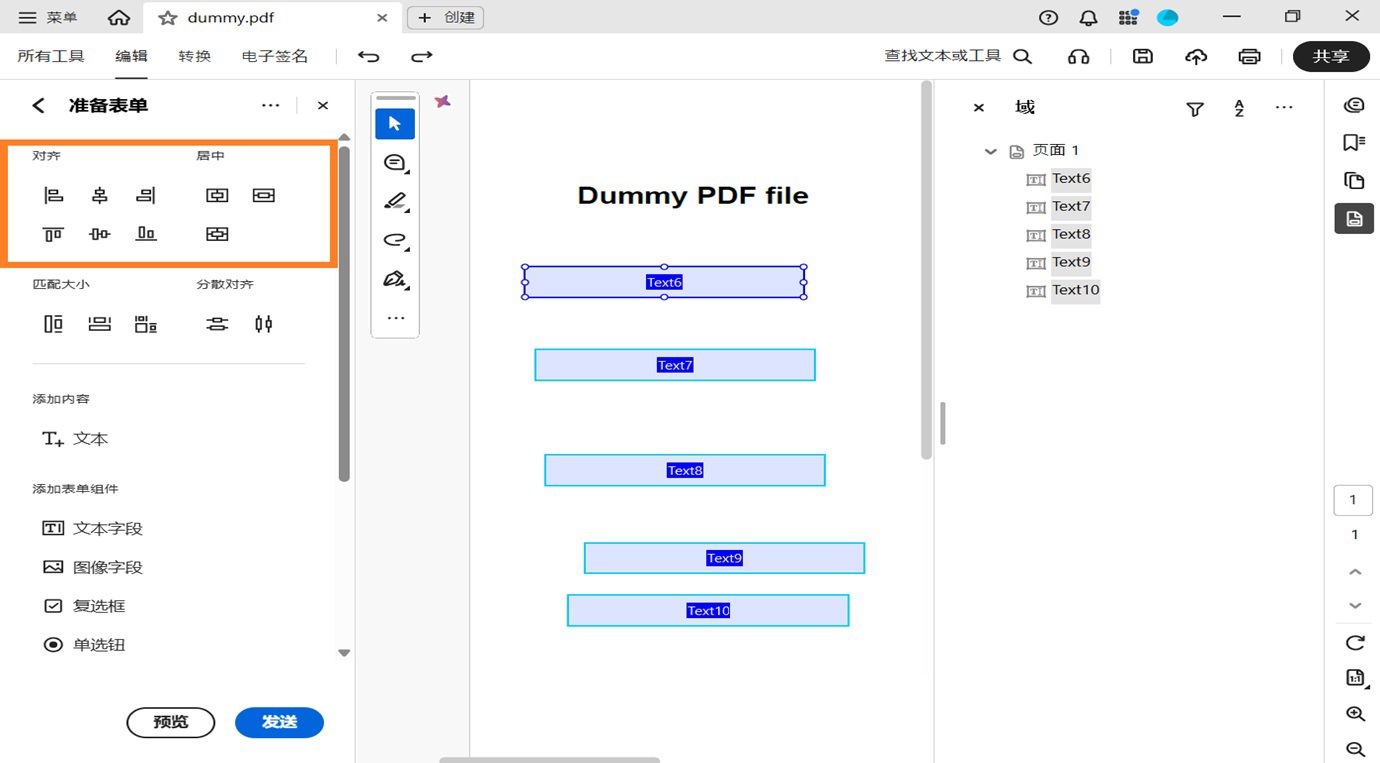Image resolution: width=1380 pixels, height=763 pixels.
Task: Close the 域 fields panel
Action: [979, 108]
